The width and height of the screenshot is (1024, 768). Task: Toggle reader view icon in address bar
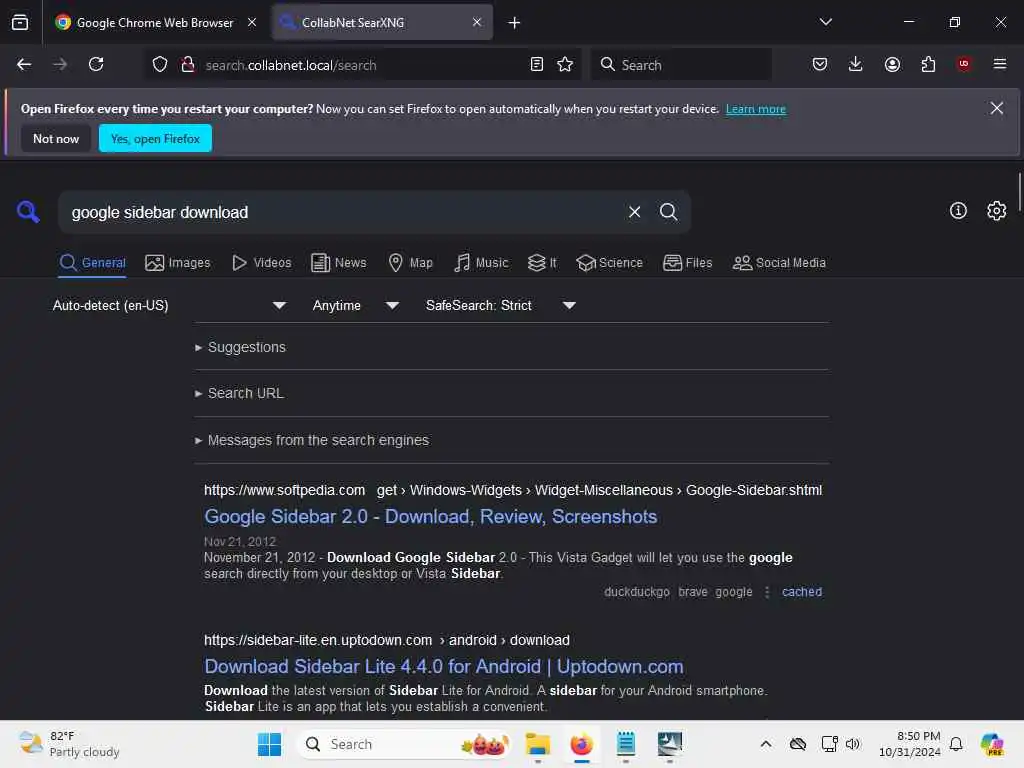click(537, 65)
